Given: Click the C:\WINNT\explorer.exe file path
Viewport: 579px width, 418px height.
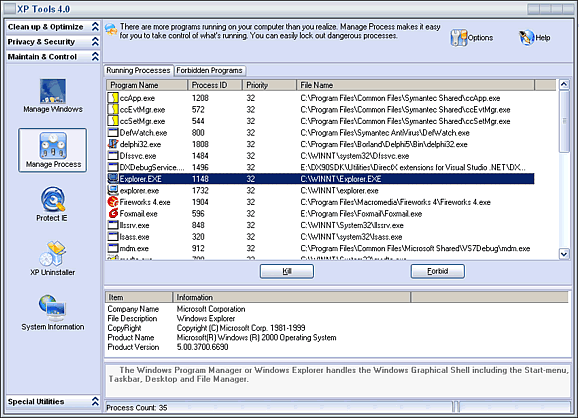Looking at the screenshot, I should coord(339,191).
